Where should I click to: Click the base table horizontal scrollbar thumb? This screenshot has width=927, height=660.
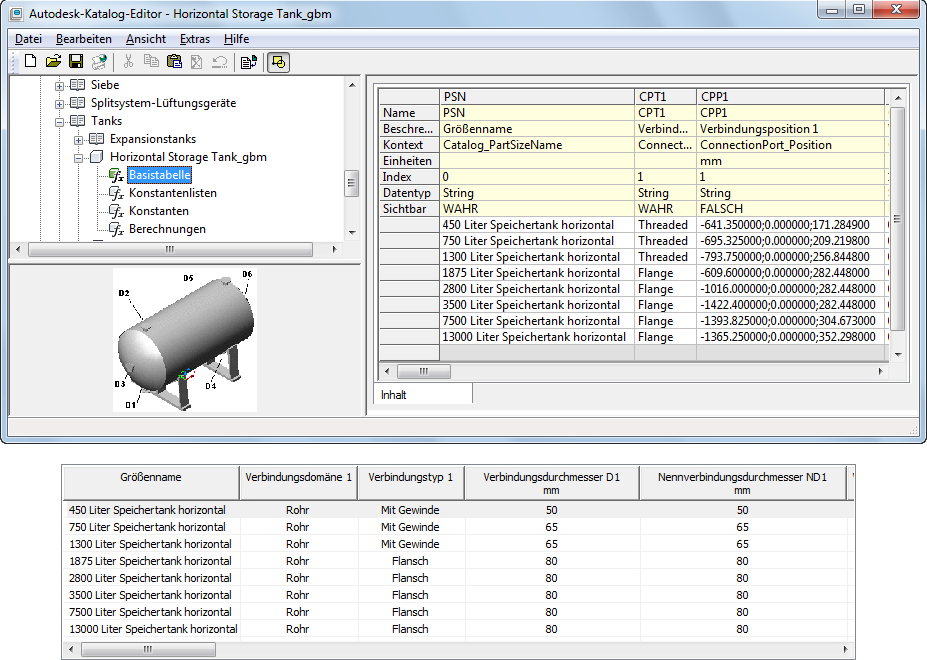pos(424,371)
